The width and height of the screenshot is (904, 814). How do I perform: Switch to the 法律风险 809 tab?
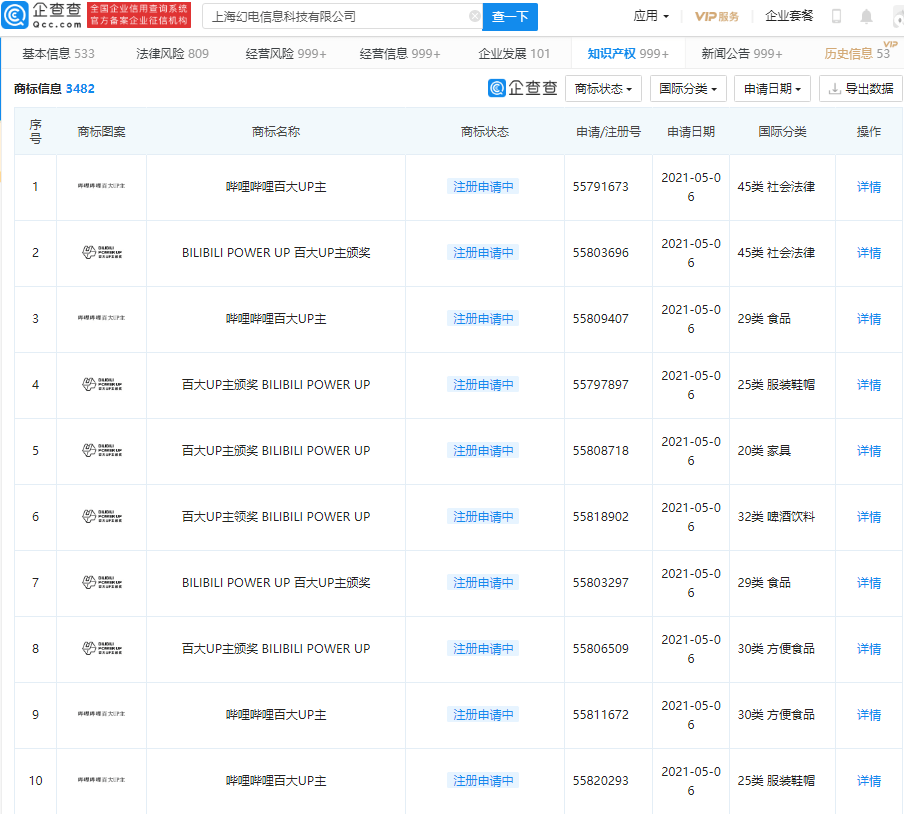pyautogui.click(x=172, y=54)
